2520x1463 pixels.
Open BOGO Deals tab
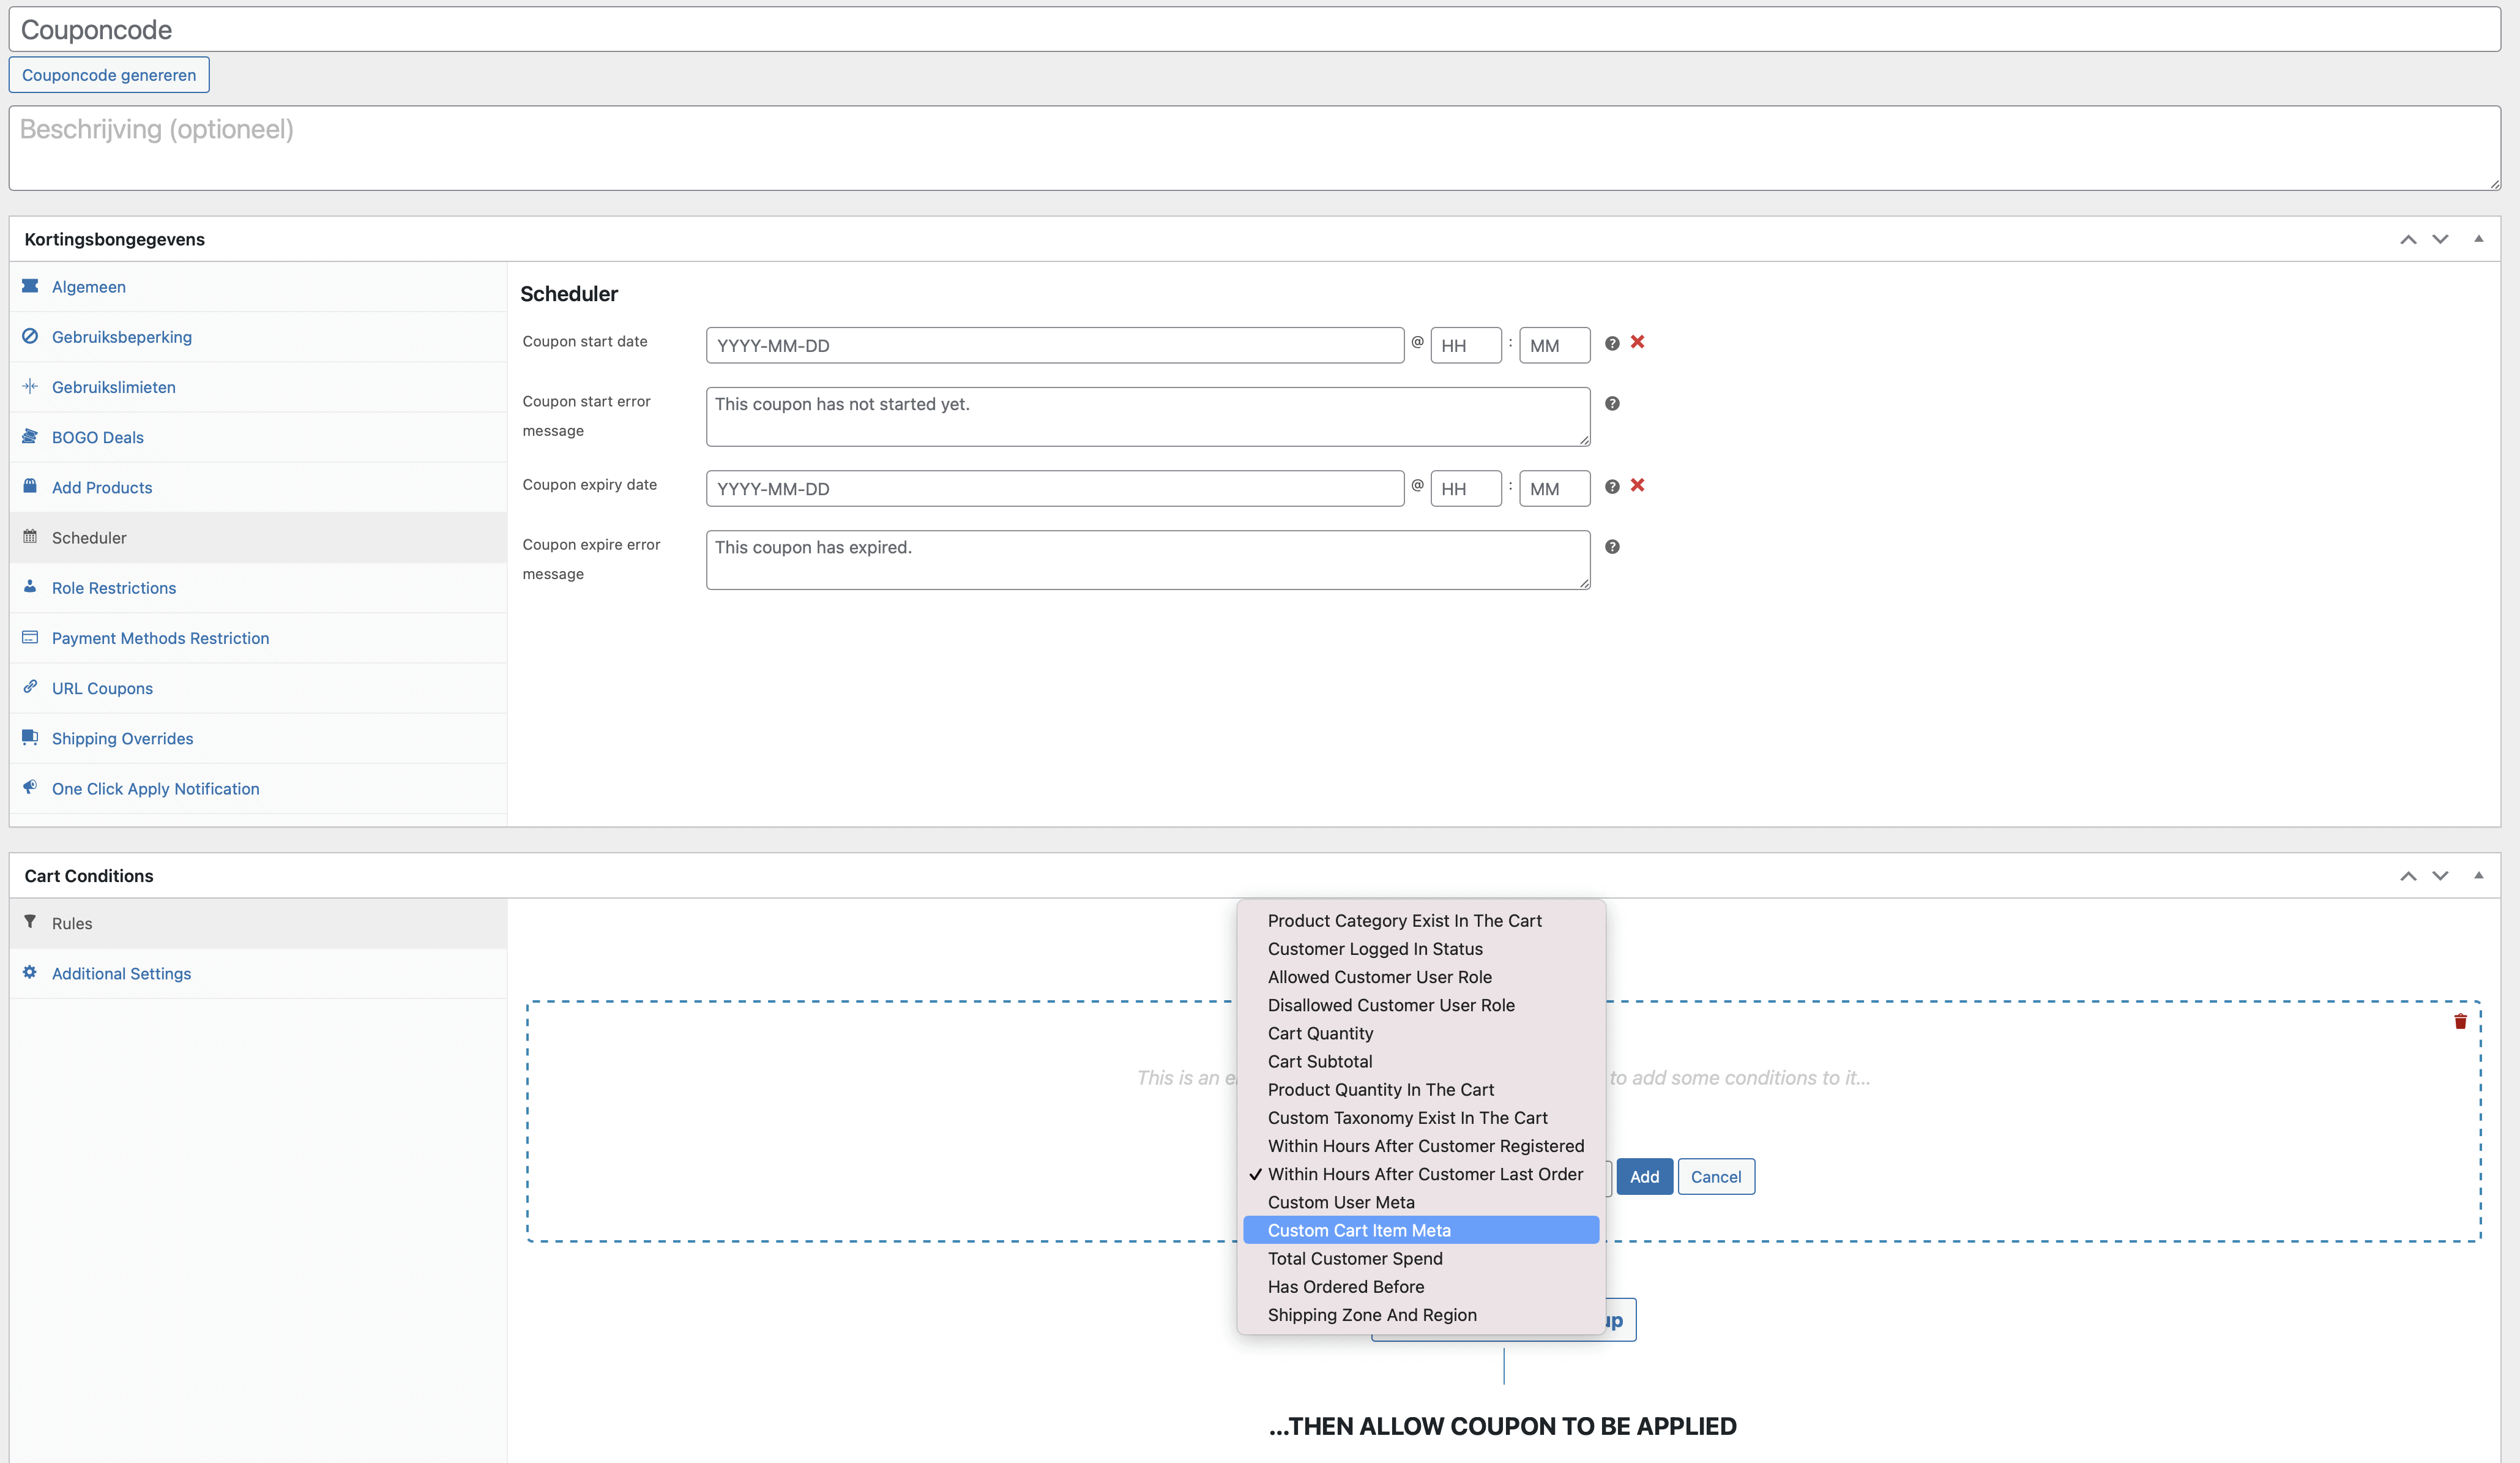(98, 437)
